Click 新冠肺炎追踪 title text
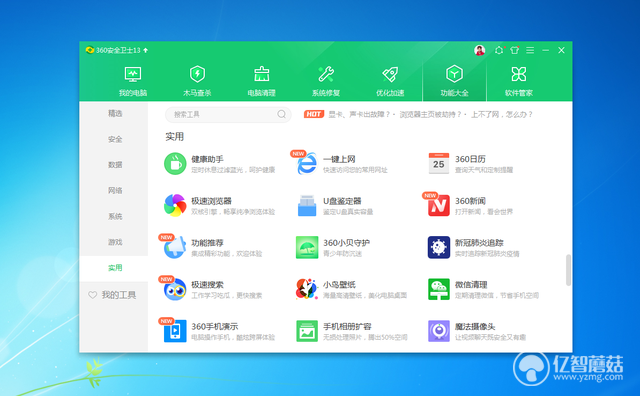The height and width of the screenshot is (396, 640). tap(479, 243)
